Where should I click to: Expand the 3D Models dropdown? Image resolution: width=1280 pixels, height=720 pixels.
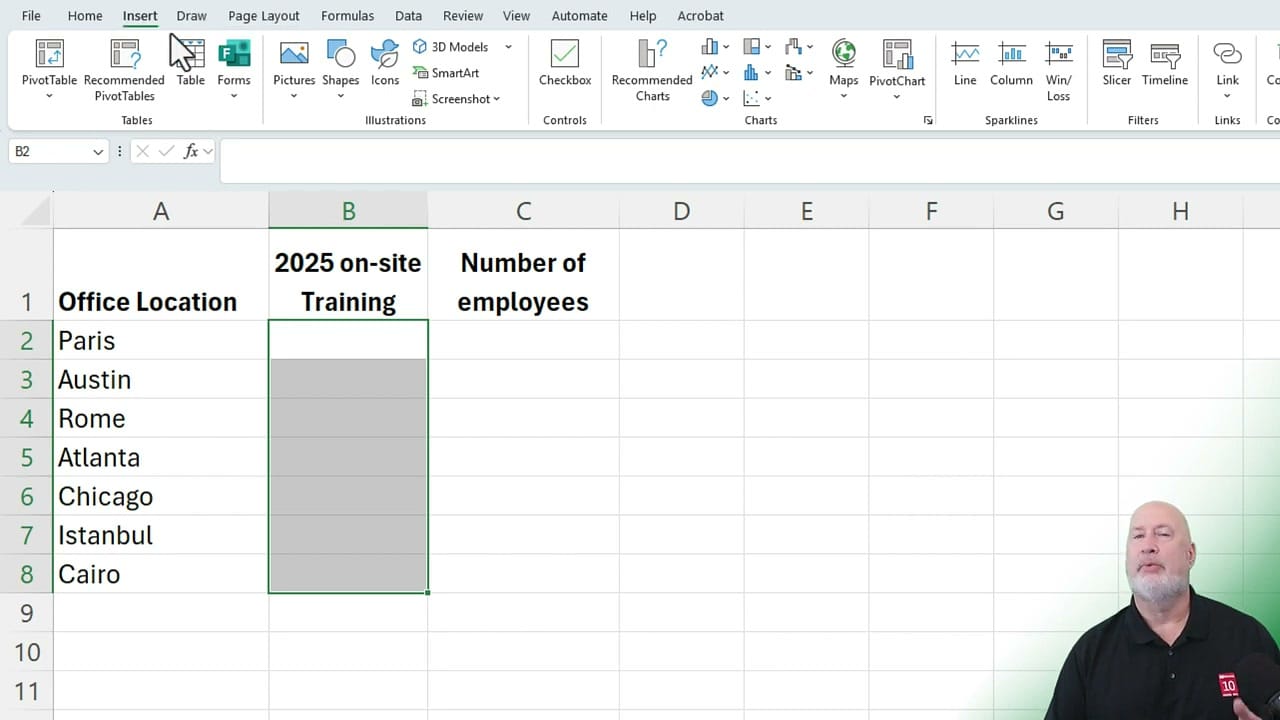coord(508,46)
